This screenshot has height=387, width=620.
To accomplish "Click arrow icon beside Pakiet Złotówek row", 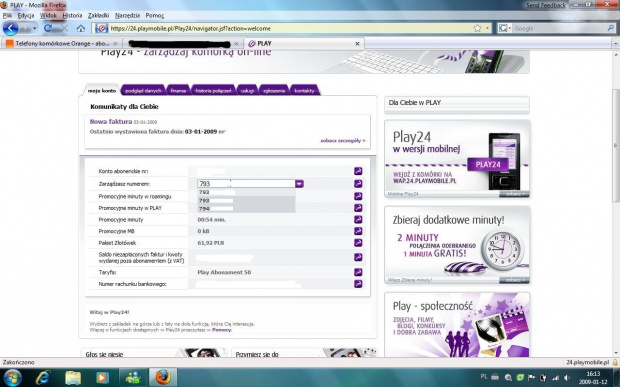I will (x=358, y=243).
